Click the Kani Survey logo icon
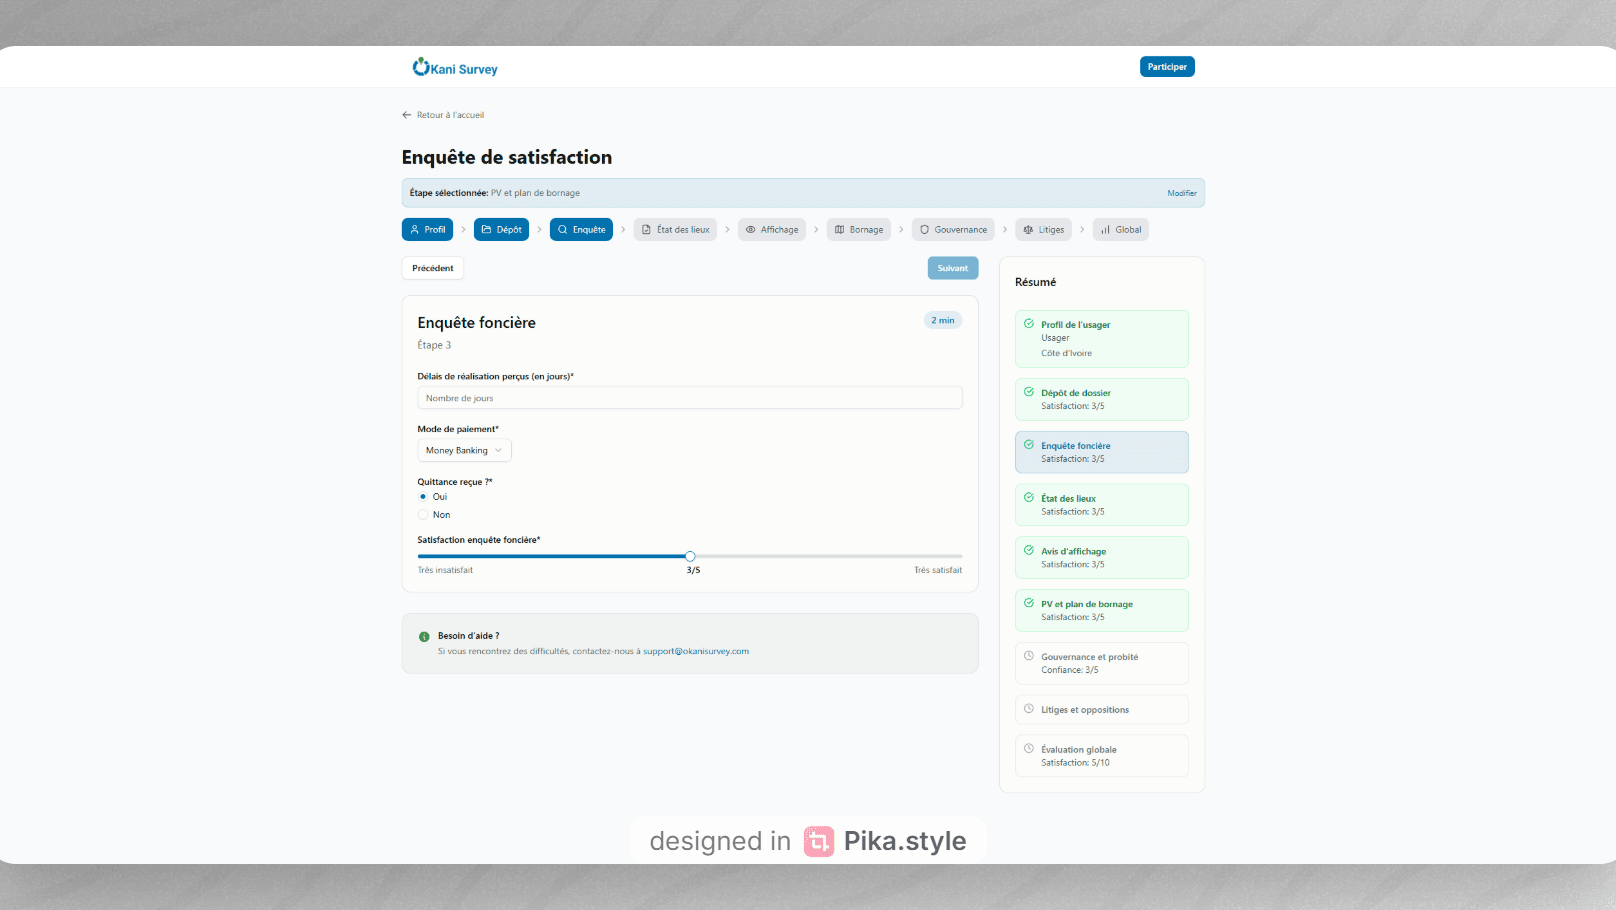 421,67
